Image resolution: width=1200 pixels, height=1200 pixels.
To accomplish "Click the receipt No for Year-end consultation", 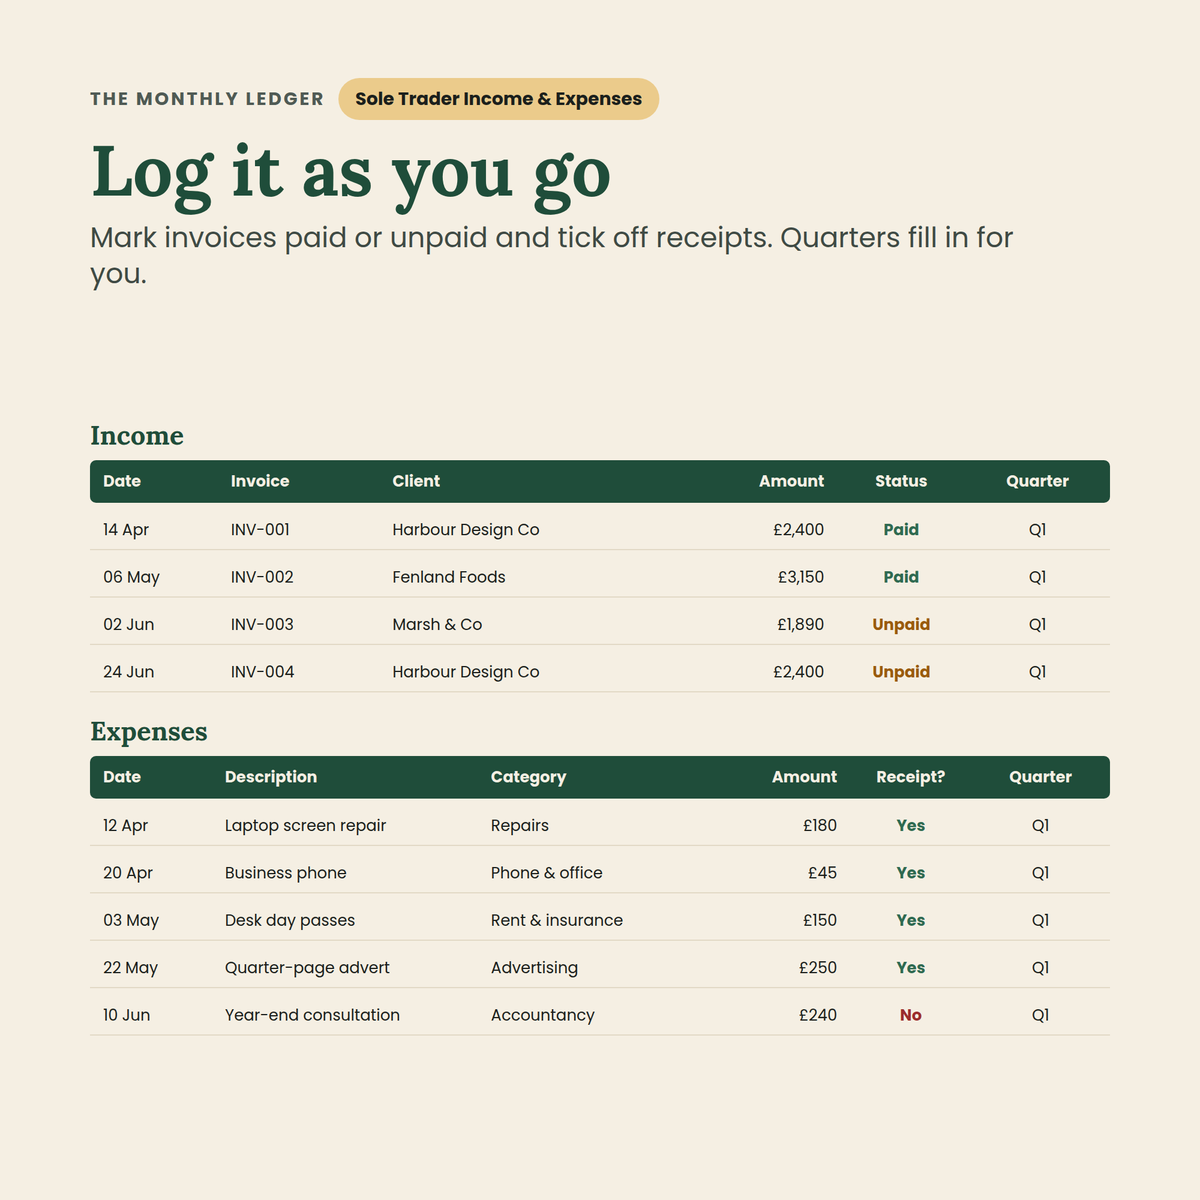I will [911, 1015].
